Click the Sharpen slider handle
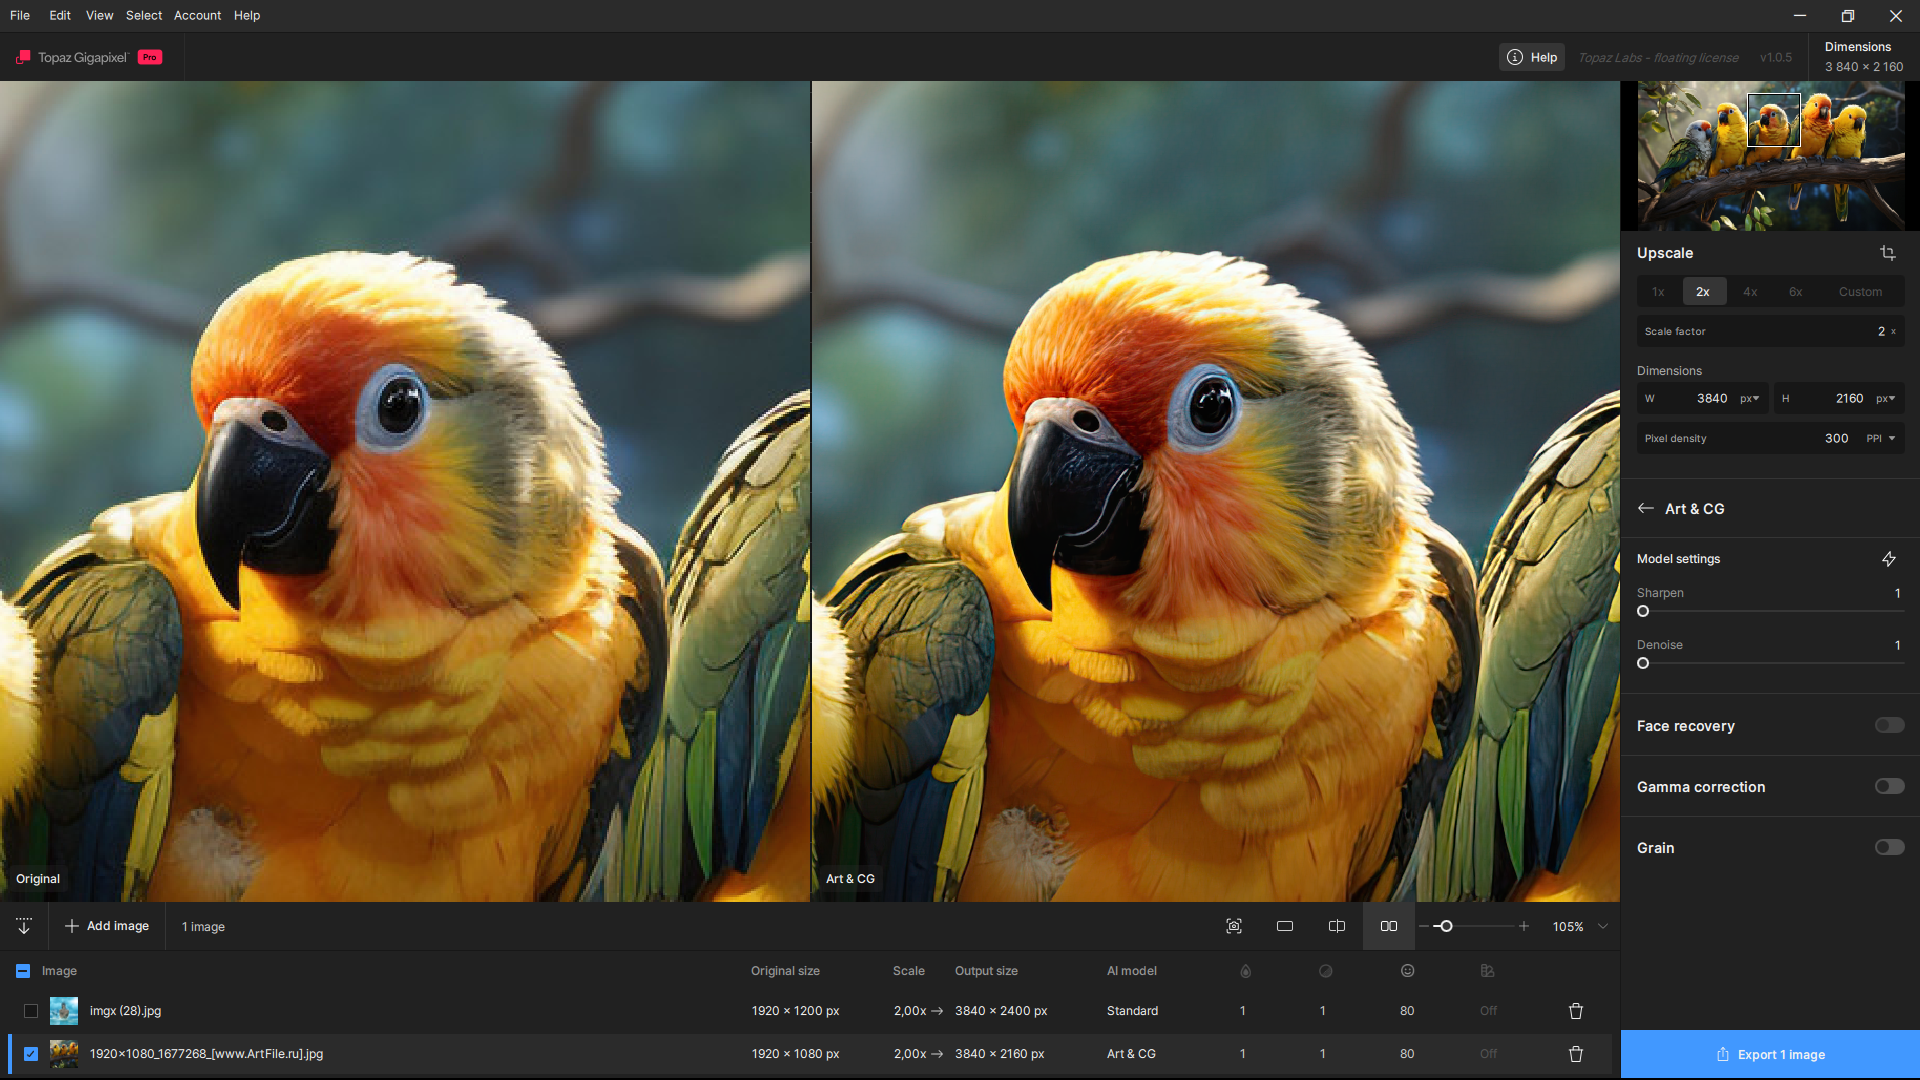The image size is (1920, 1080). point(1643,611)
